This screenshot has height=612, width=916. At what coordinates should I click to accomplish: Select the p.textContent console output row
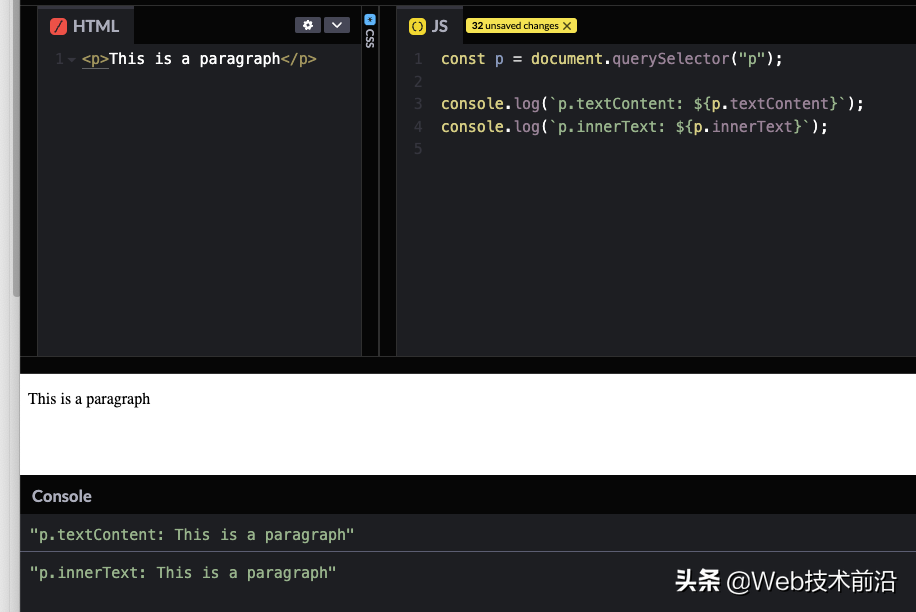[x=468, y=533]
